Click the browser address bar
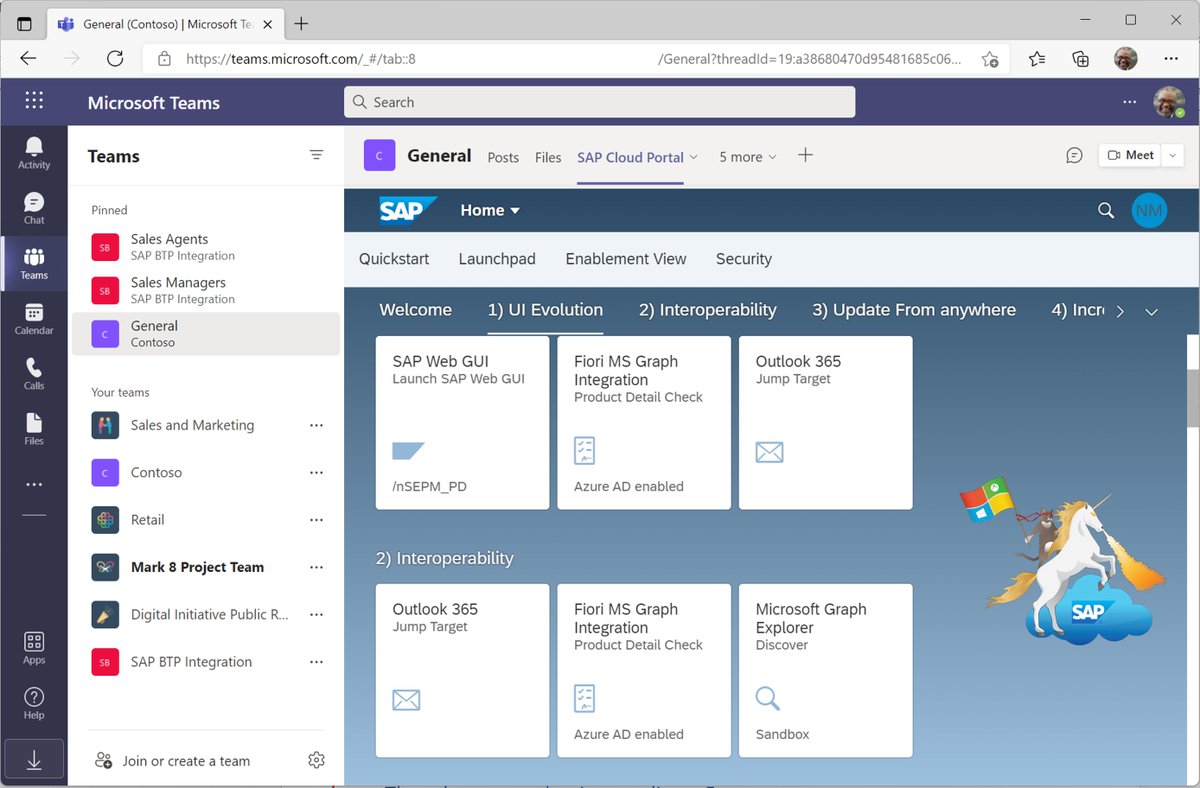This screenshot has width=1200, height=788. (x=575, y=59)
